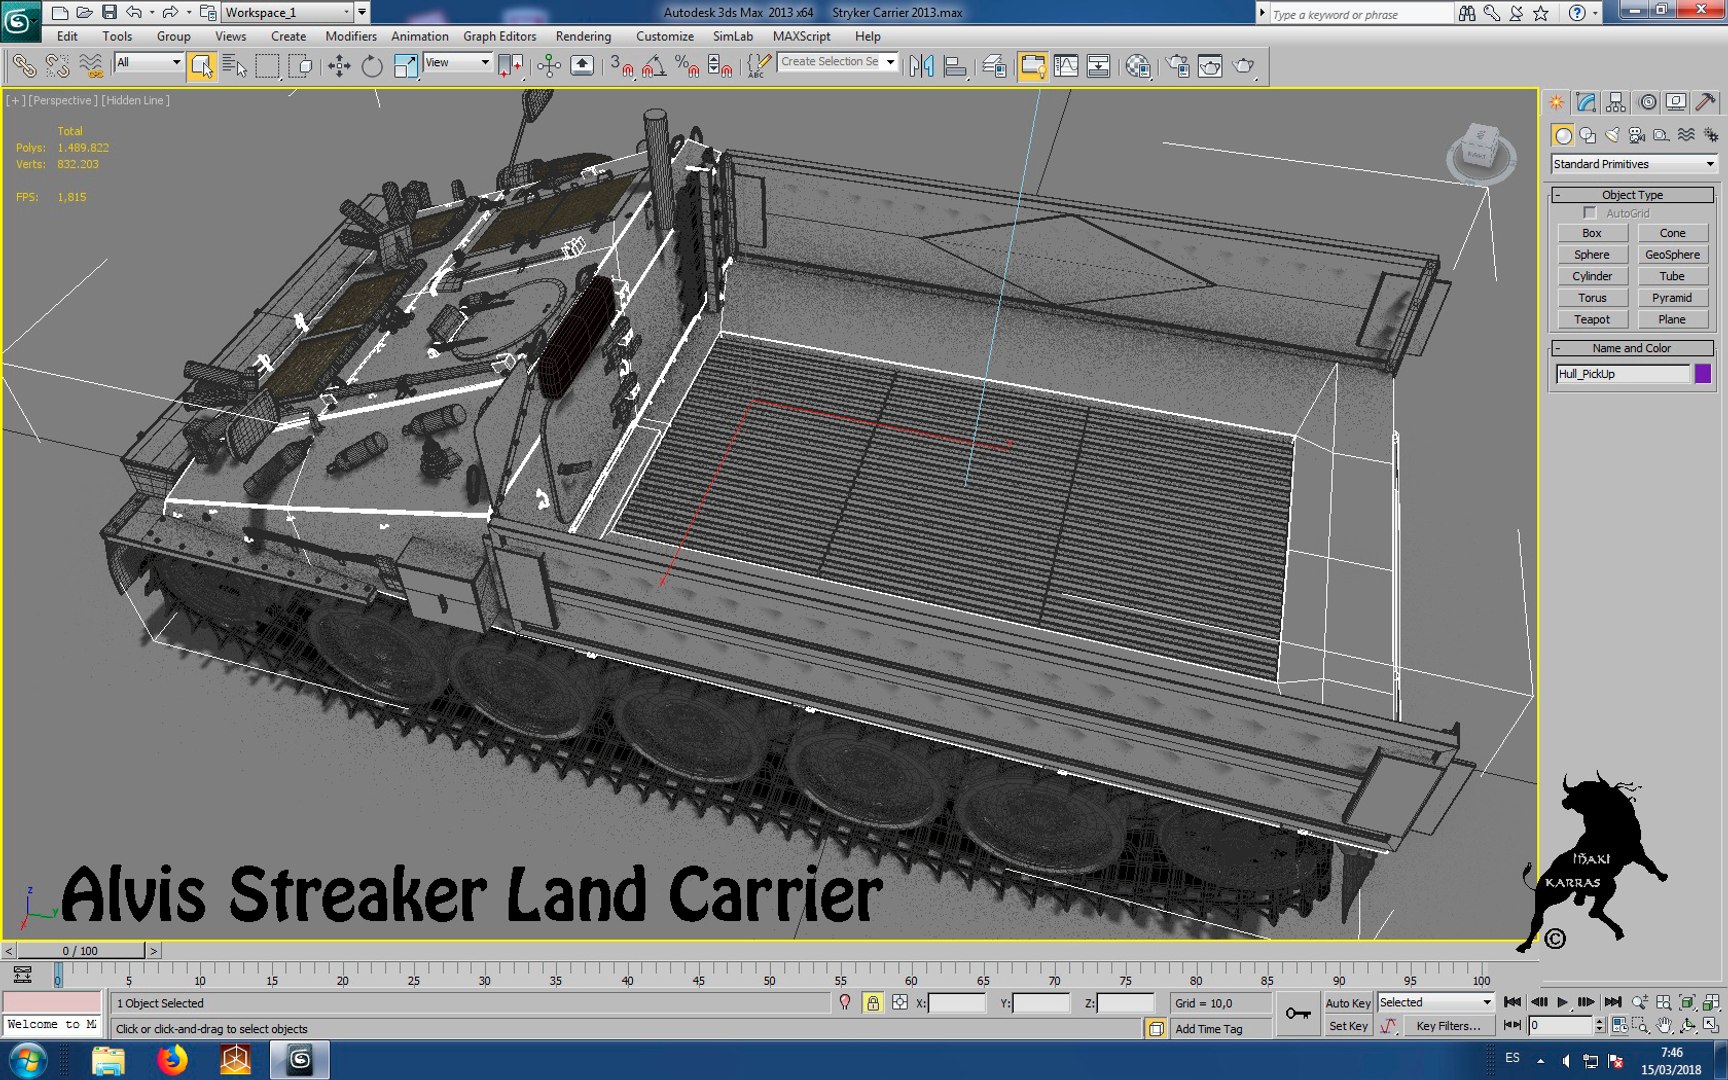Click the GeoSphere button

tap(1672, 254)
